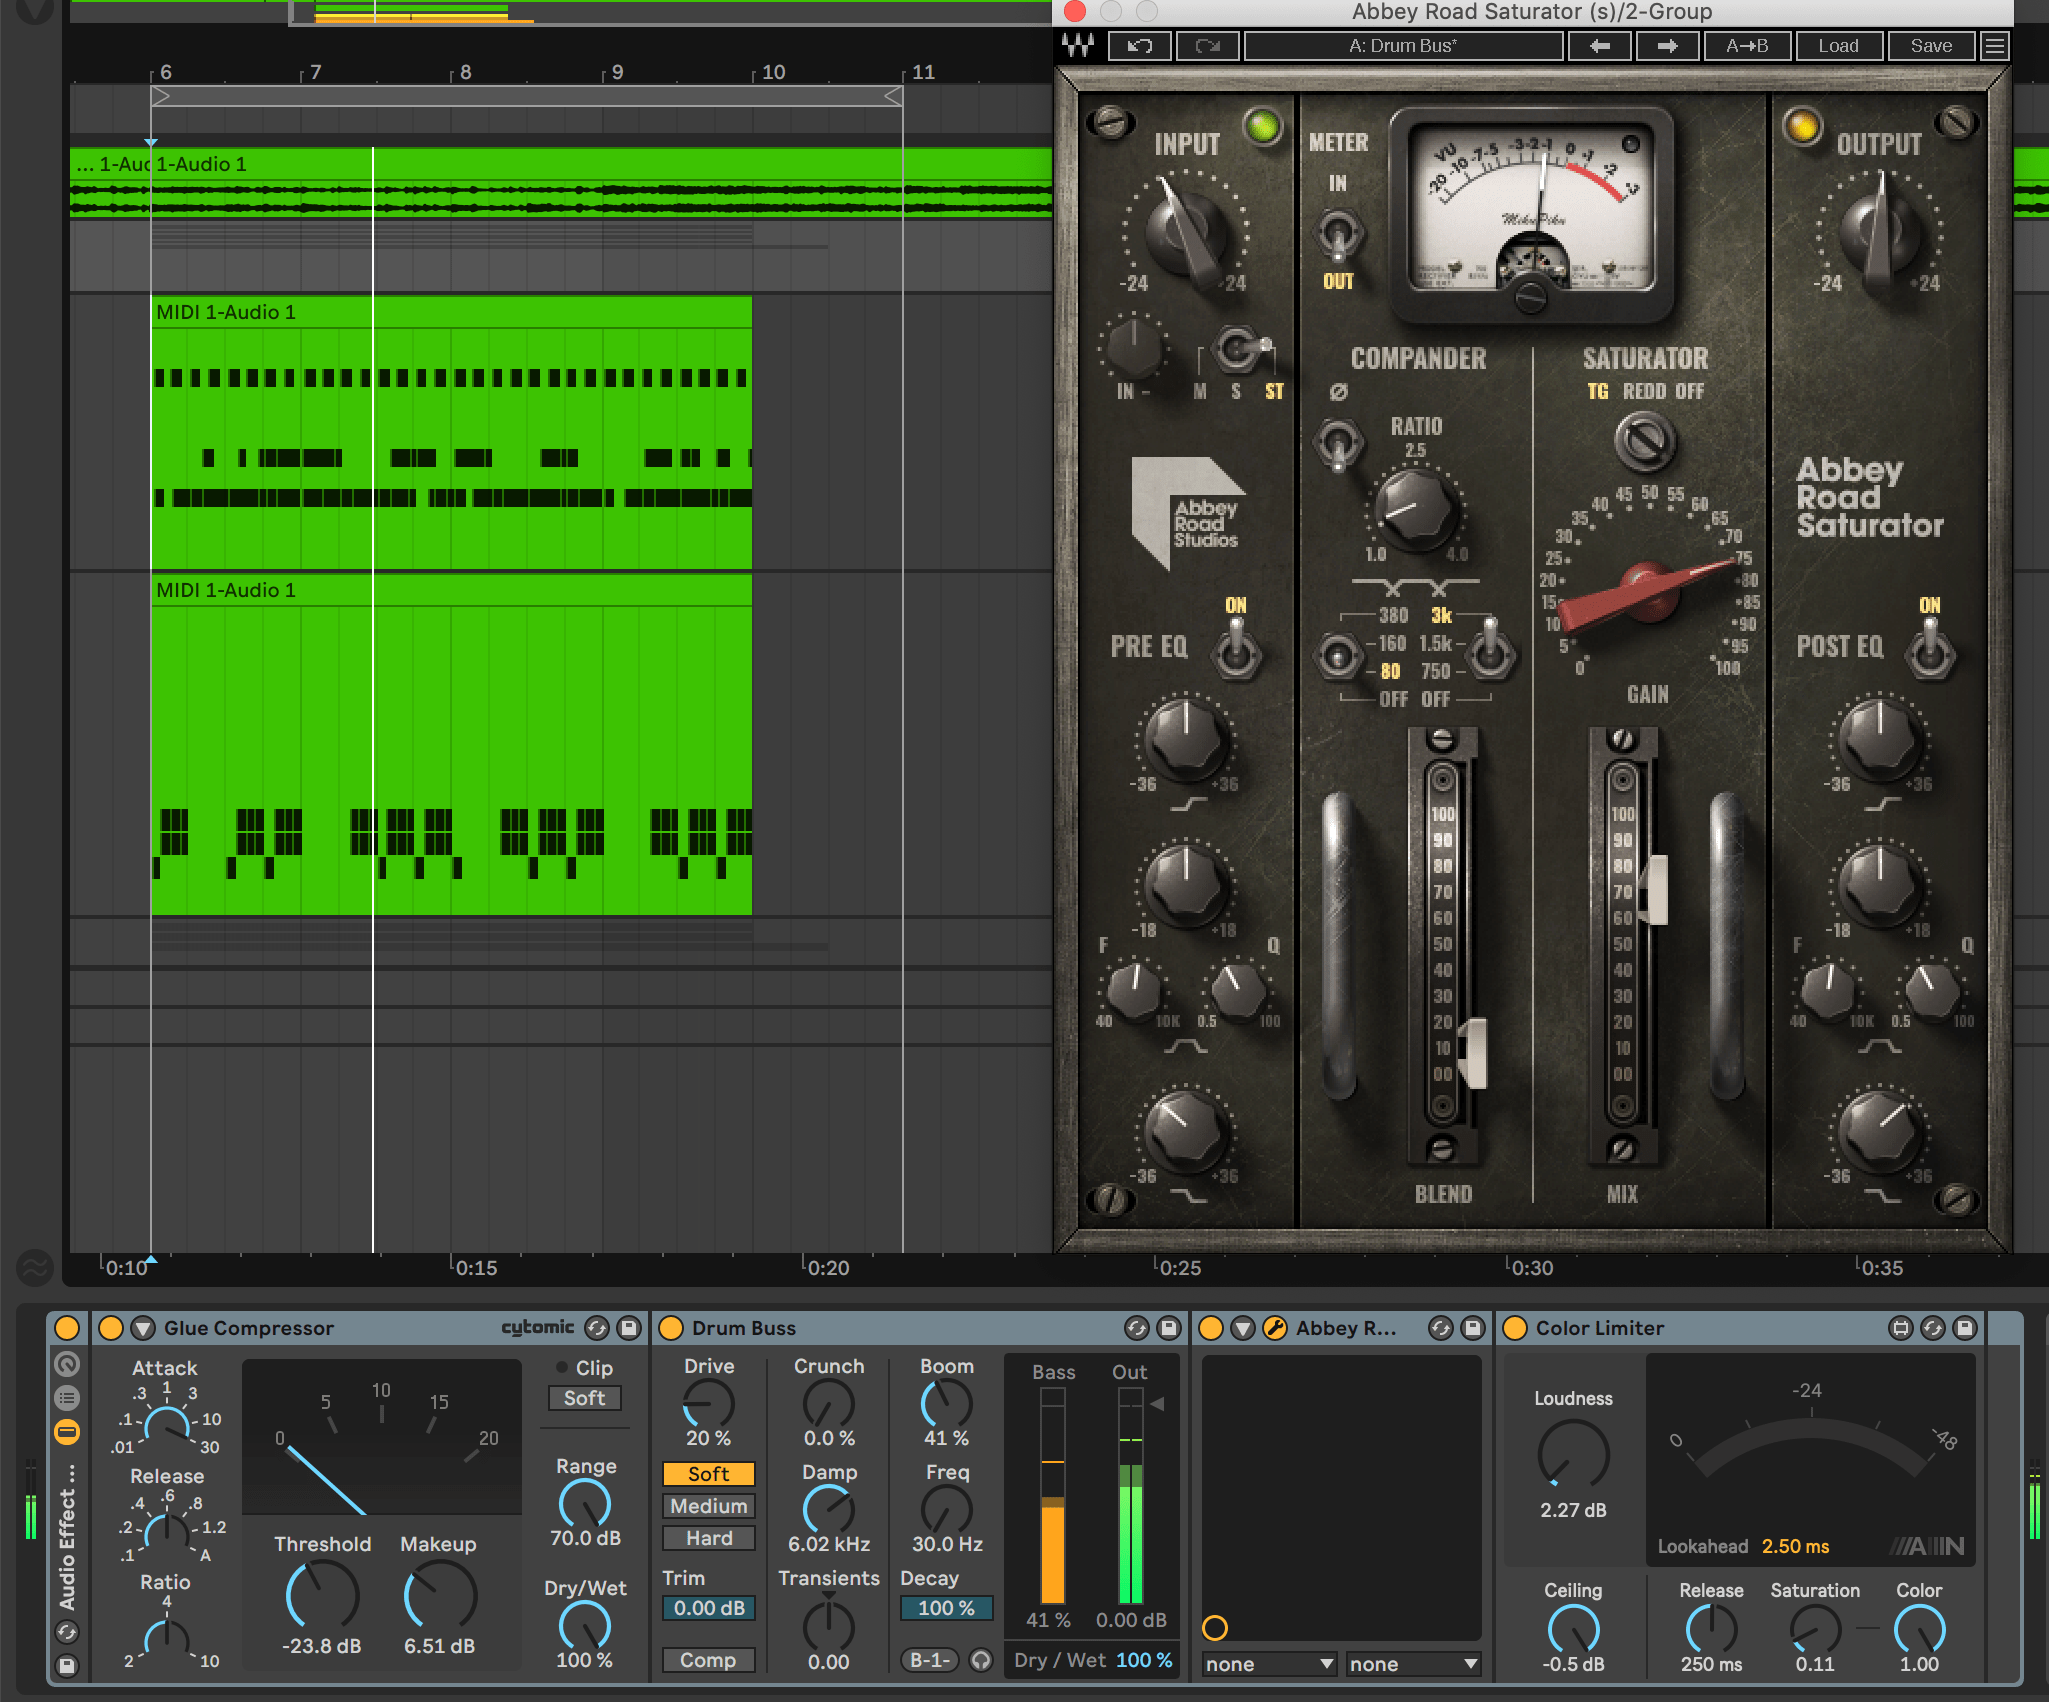Save the Glue Compressor preset with disk icon

click(629, 1328)
